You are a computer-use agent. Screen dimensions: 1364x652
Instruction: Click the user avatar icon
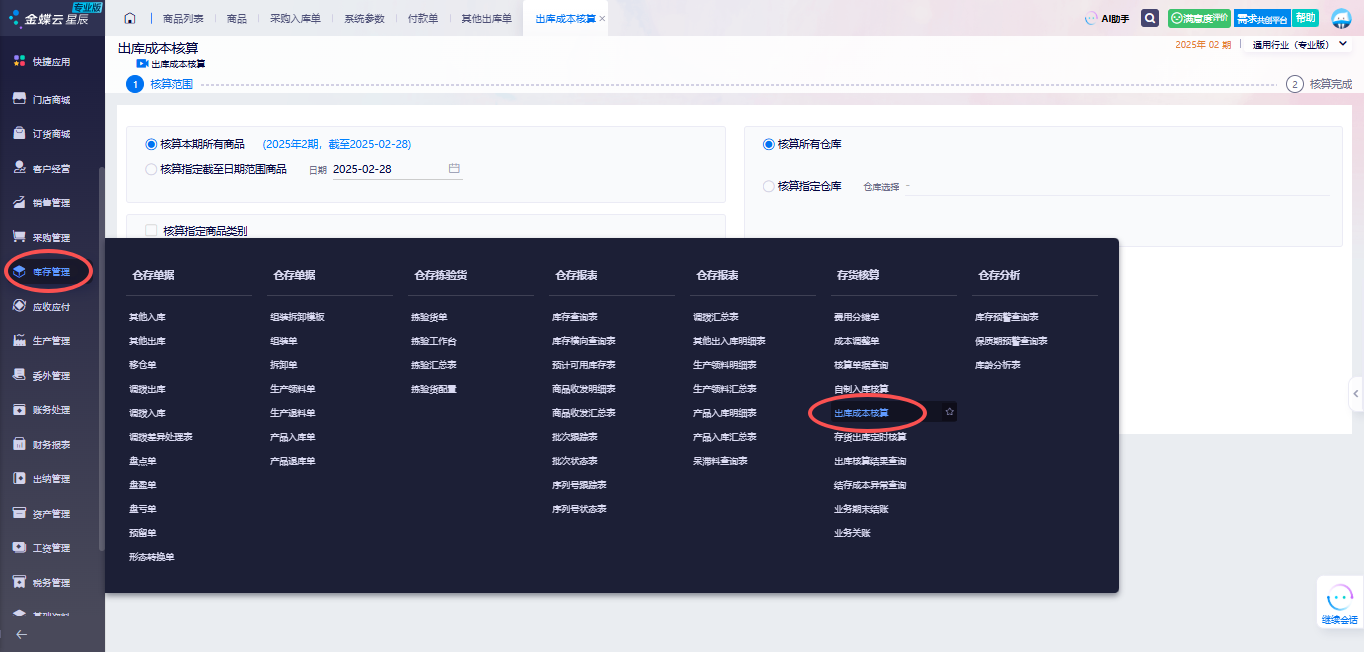pos(1341,19)
